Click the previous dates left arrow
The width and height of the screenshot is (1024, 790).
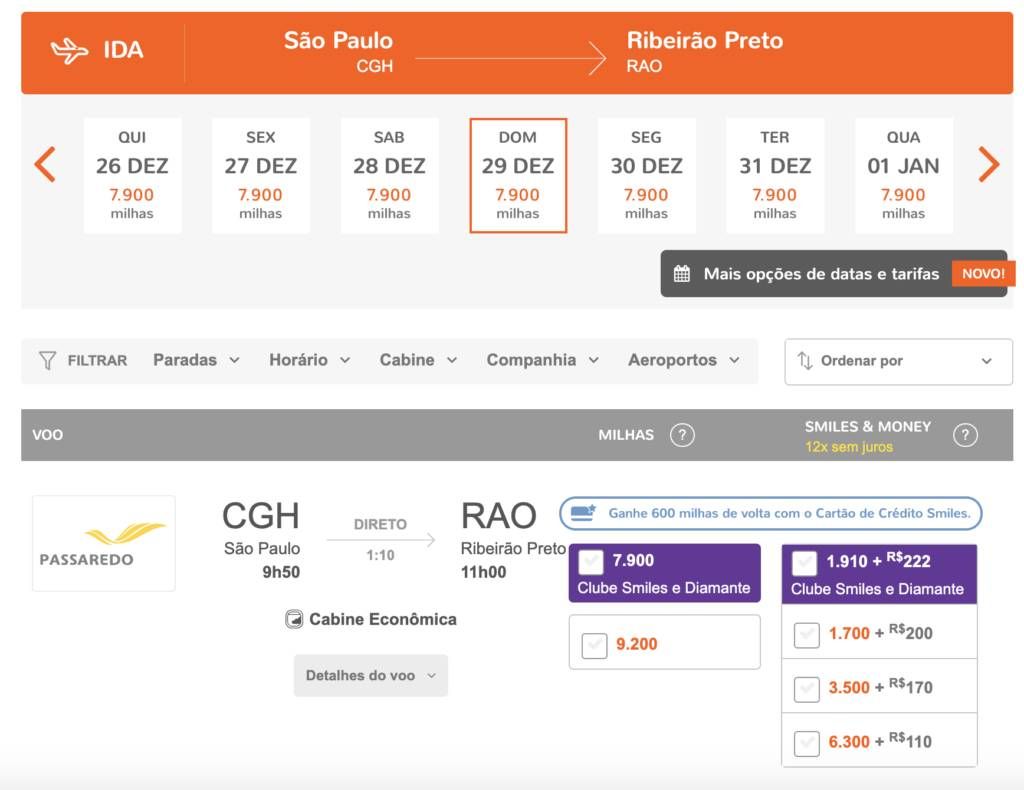click(x=44, y=164)
